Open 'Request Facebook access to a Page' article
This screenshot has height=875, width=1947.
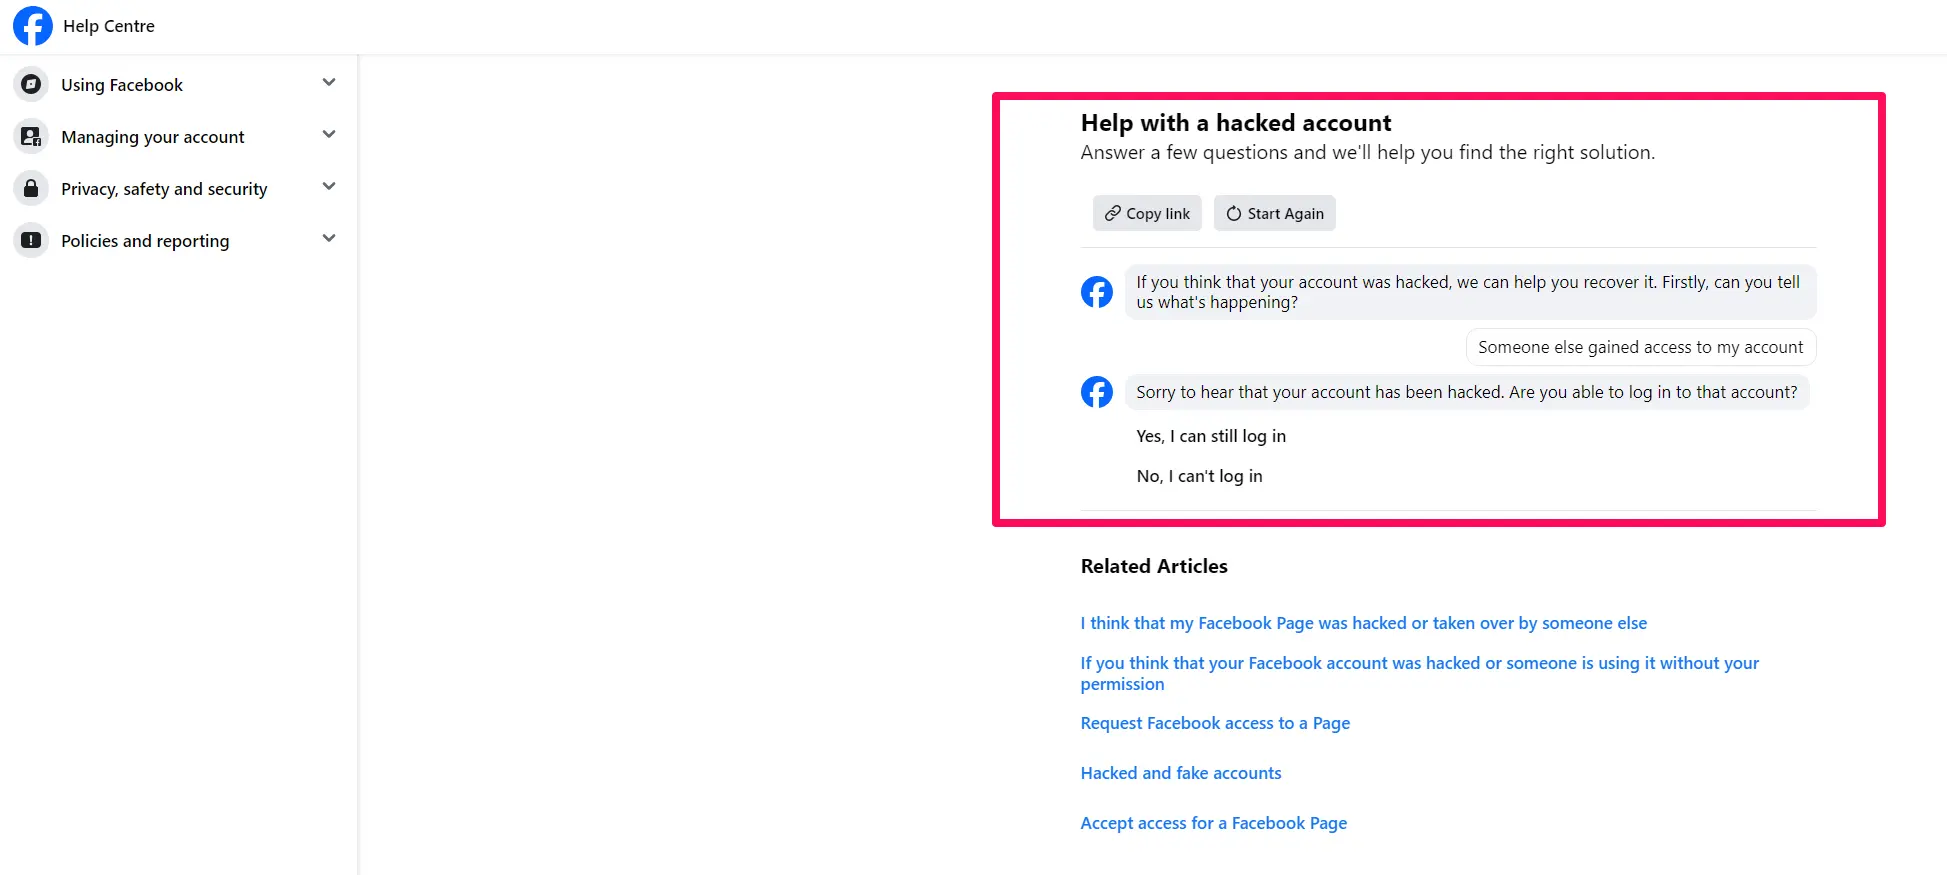coord(1215,723)
